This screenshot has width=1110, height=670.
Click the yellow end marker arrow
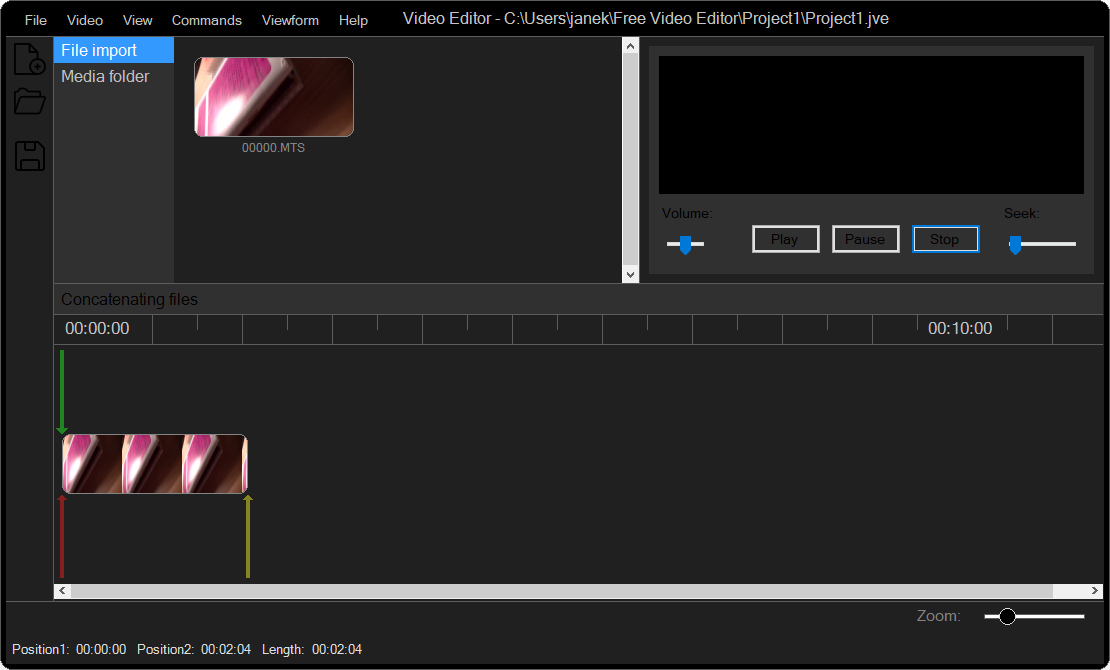(248, 536)
